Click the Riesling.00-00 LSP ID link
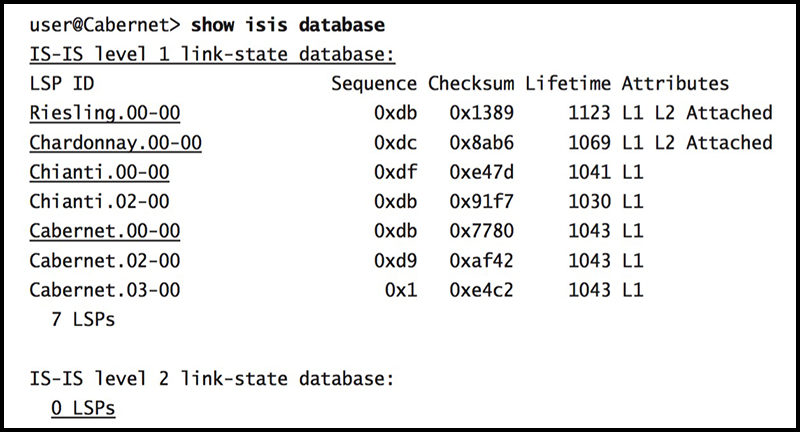The width and height of the screenshot is (800, 432). 105,113
